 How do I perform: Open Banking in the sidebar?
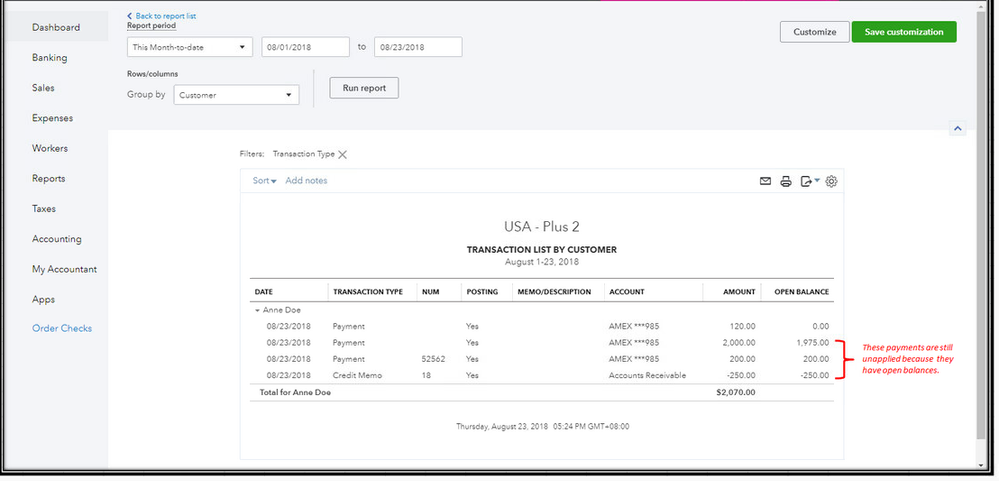50,57
